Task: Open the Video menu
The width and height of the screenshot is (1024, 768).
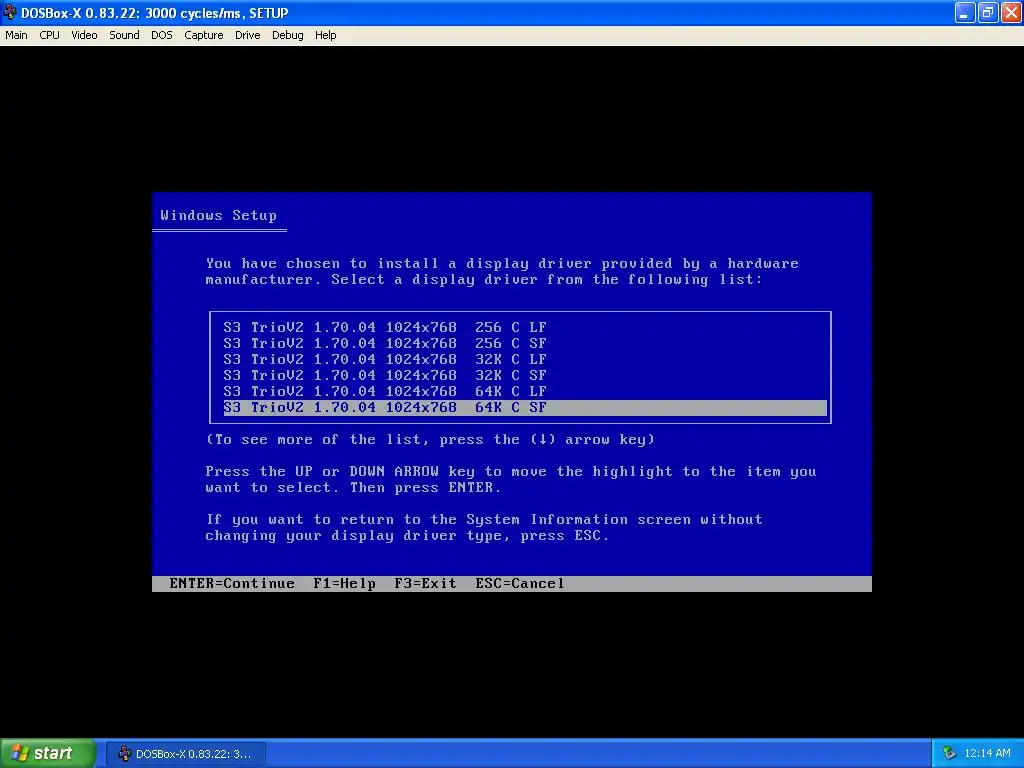Action: pos(84,35)
